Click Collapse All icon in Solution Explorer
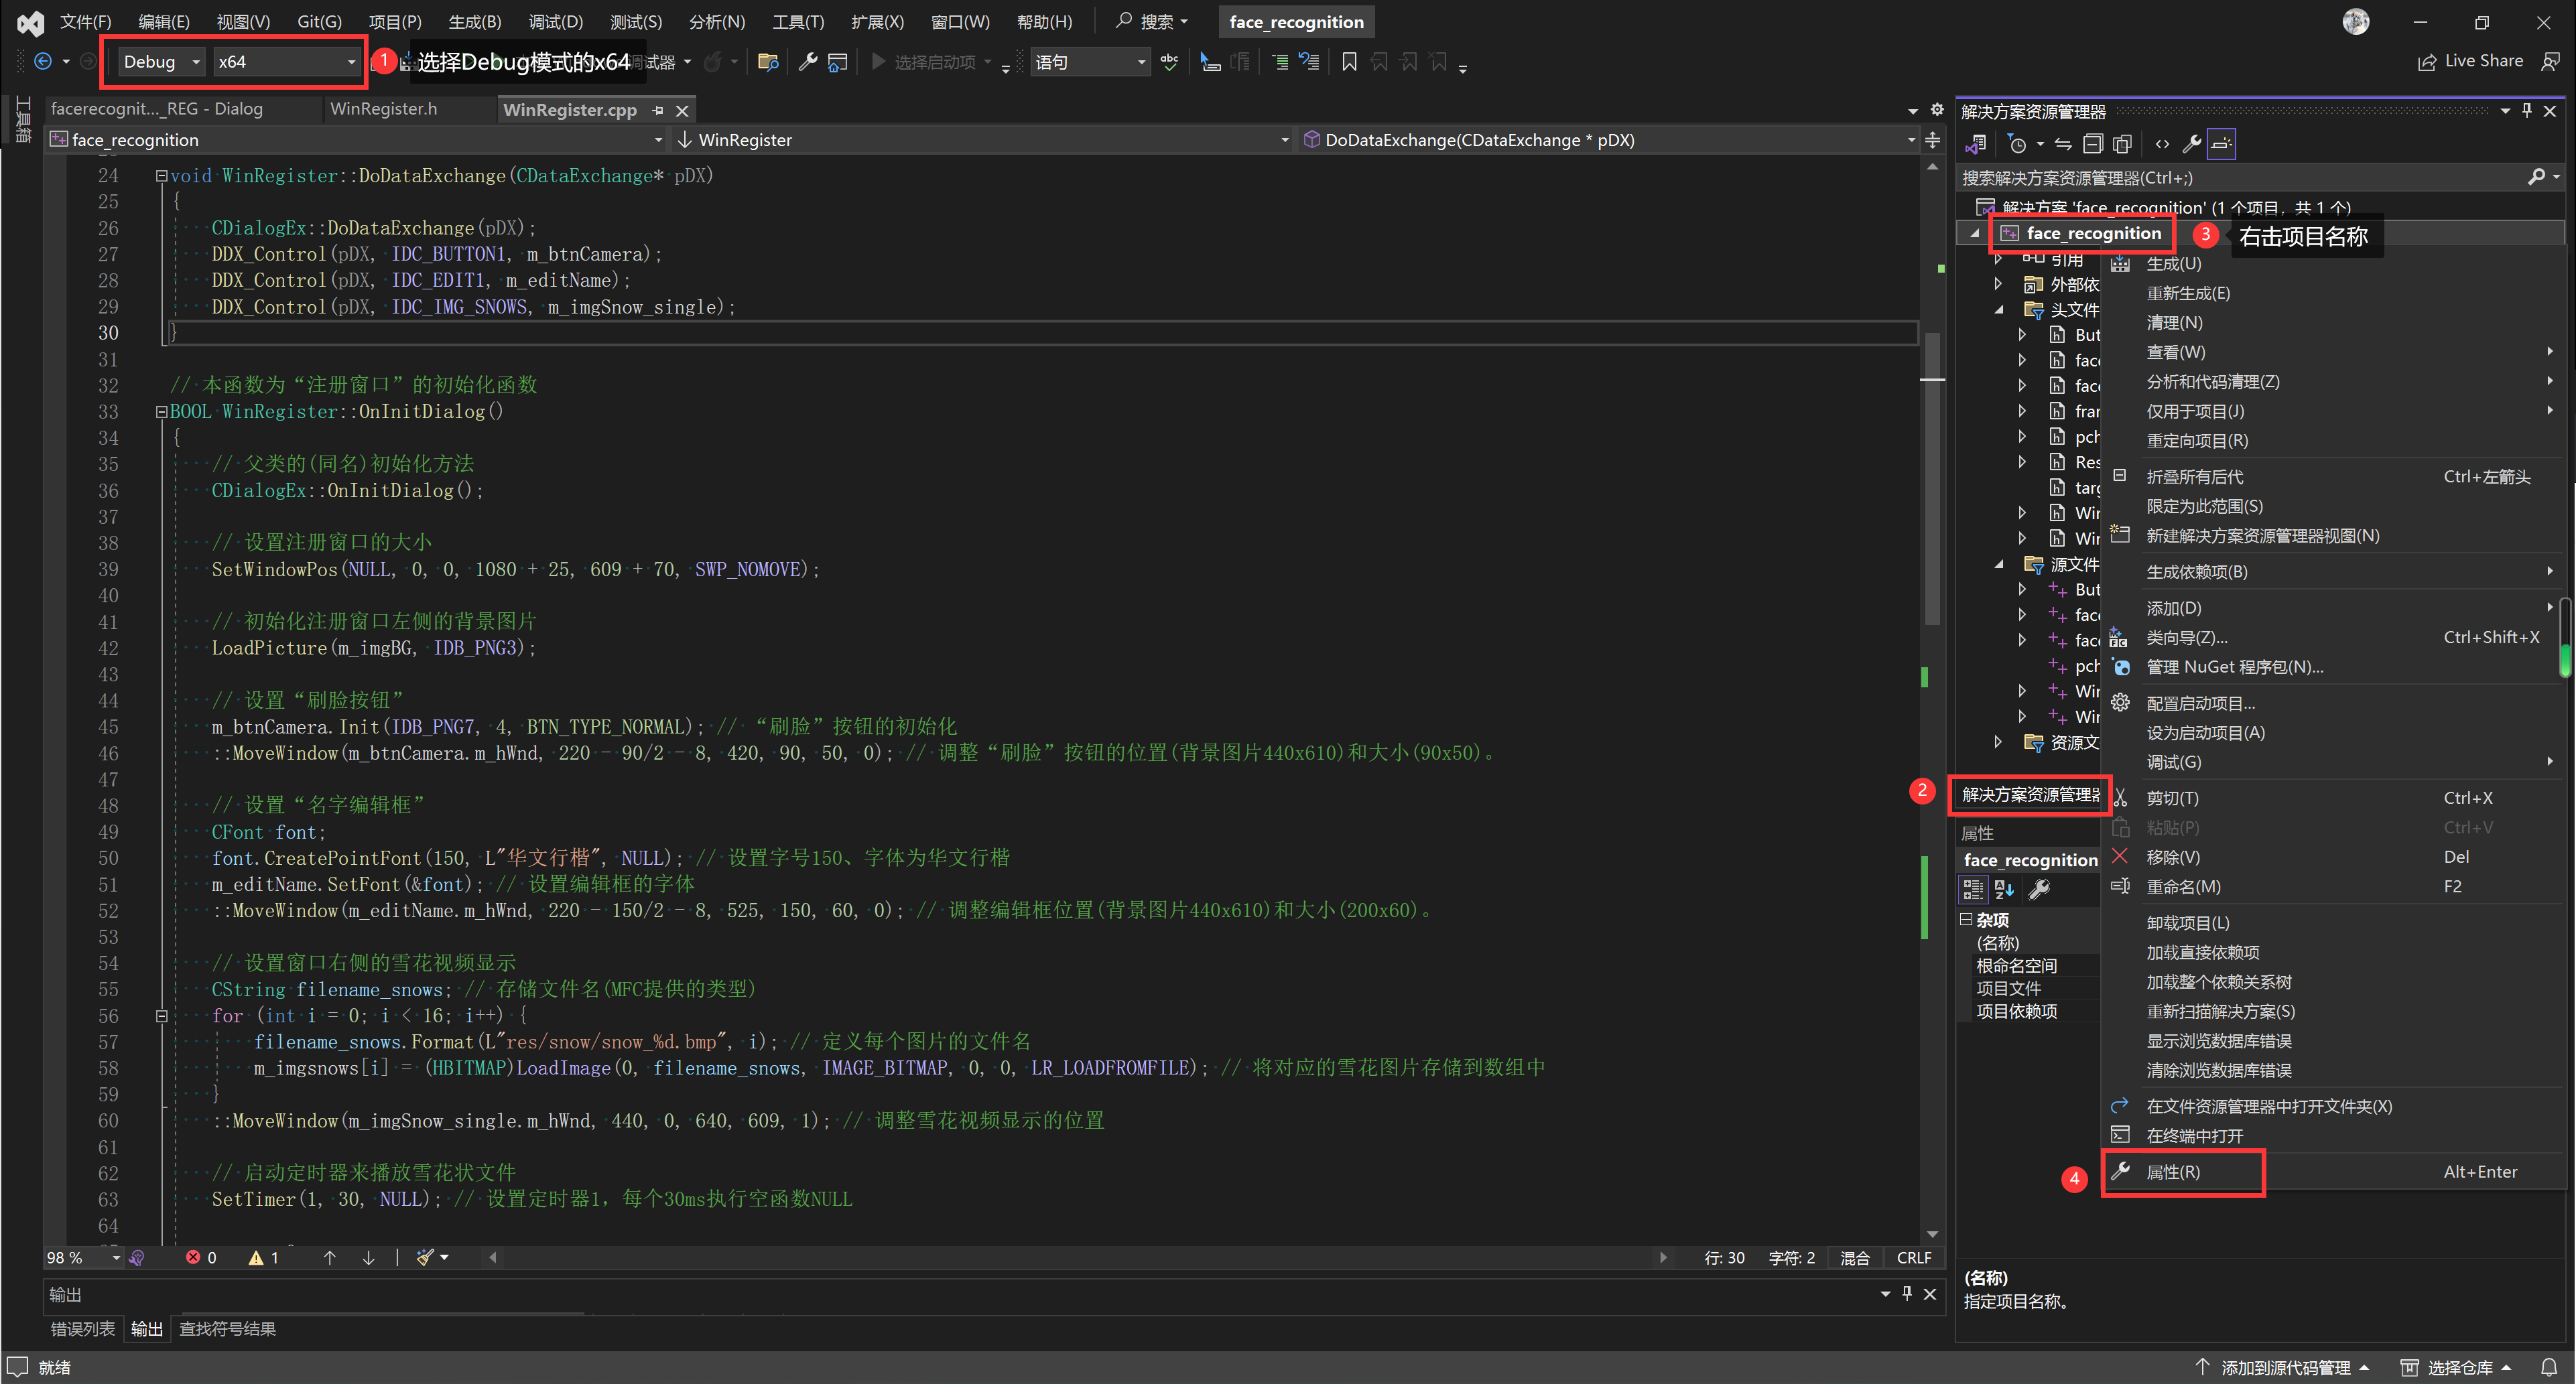 click(2092, 144)
